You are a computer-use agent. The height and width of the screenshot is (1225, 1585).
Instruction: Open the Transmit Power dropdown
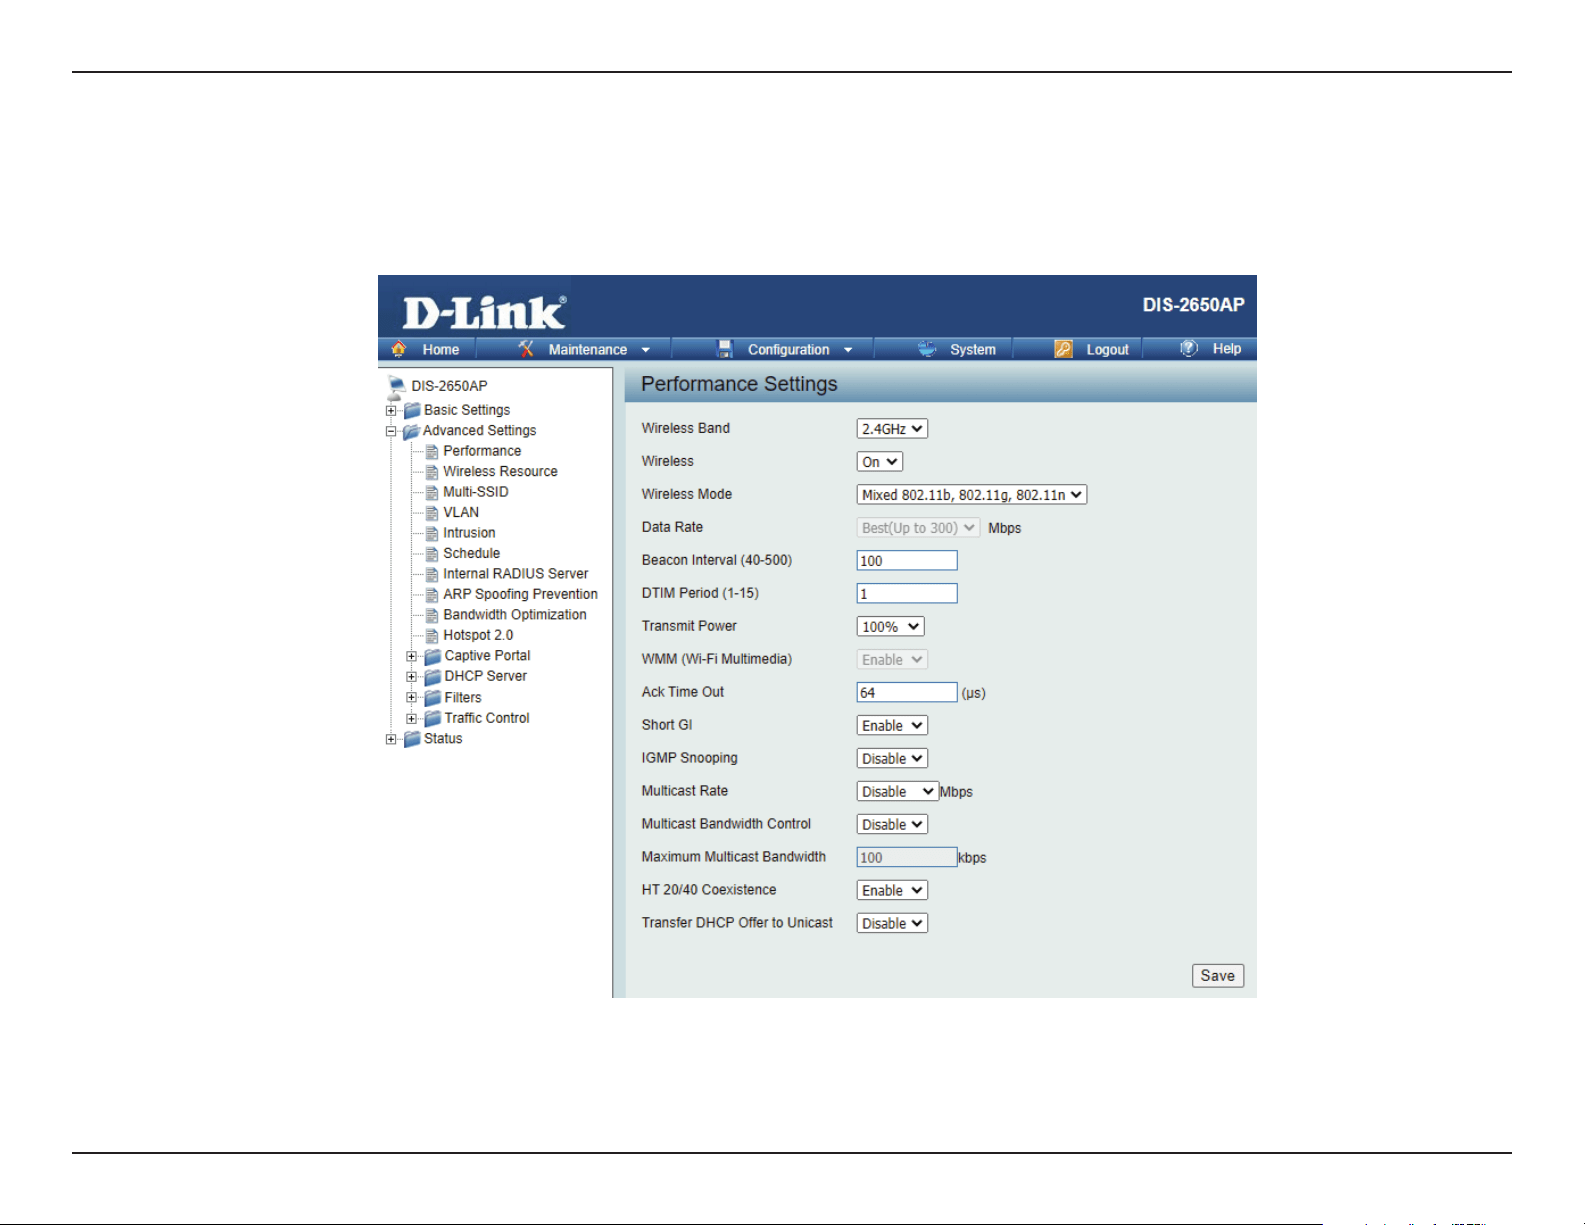coord(891,627)
